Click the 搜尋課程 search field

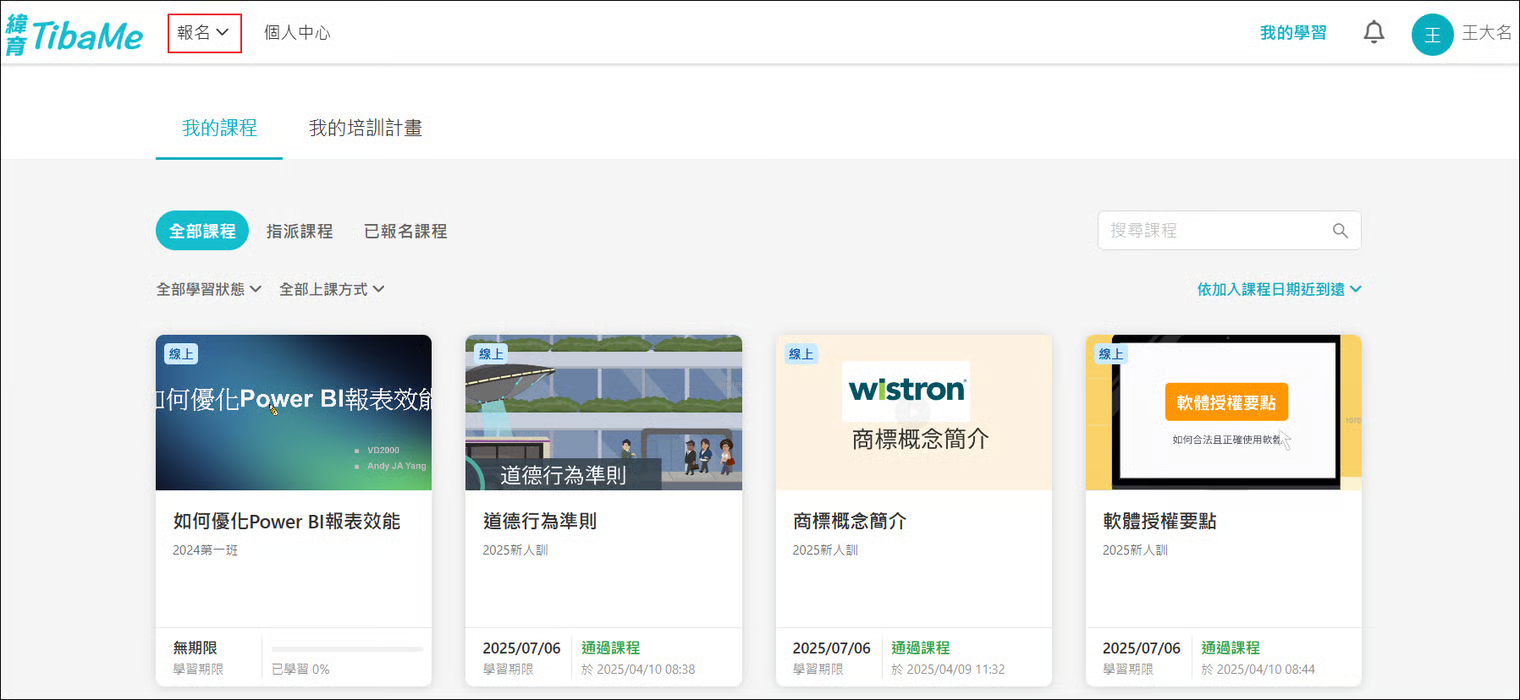1215,231
